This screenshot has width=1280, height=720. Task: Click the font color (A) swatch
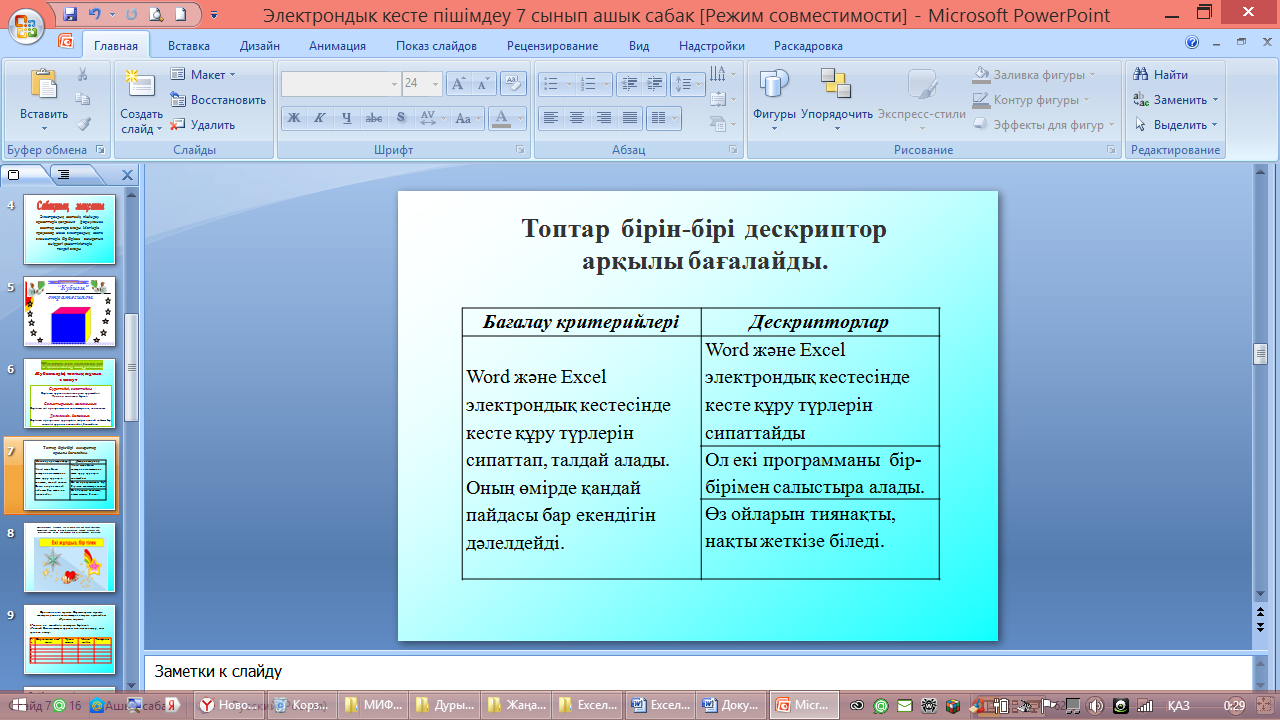(x=501, y=118)
